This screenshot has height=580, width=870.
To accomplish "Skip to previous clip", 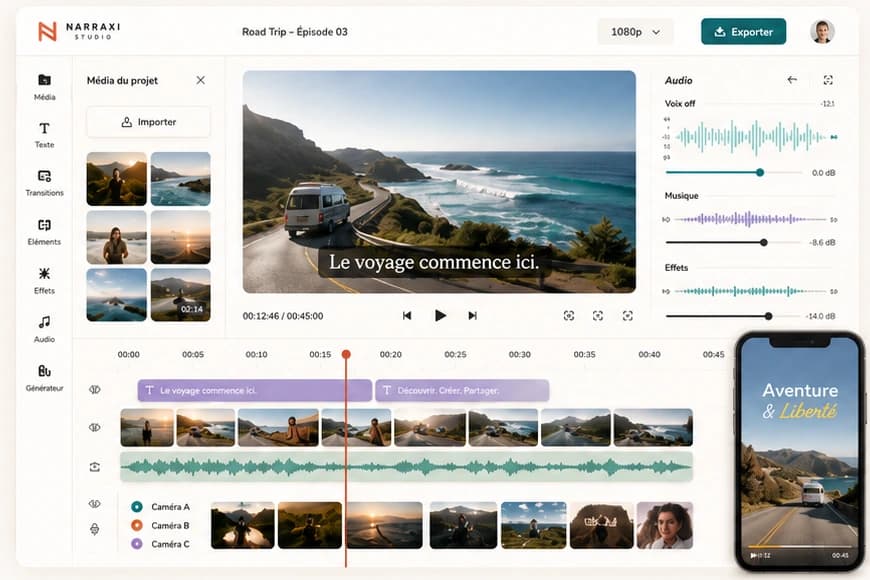I will tap(407, 316).
